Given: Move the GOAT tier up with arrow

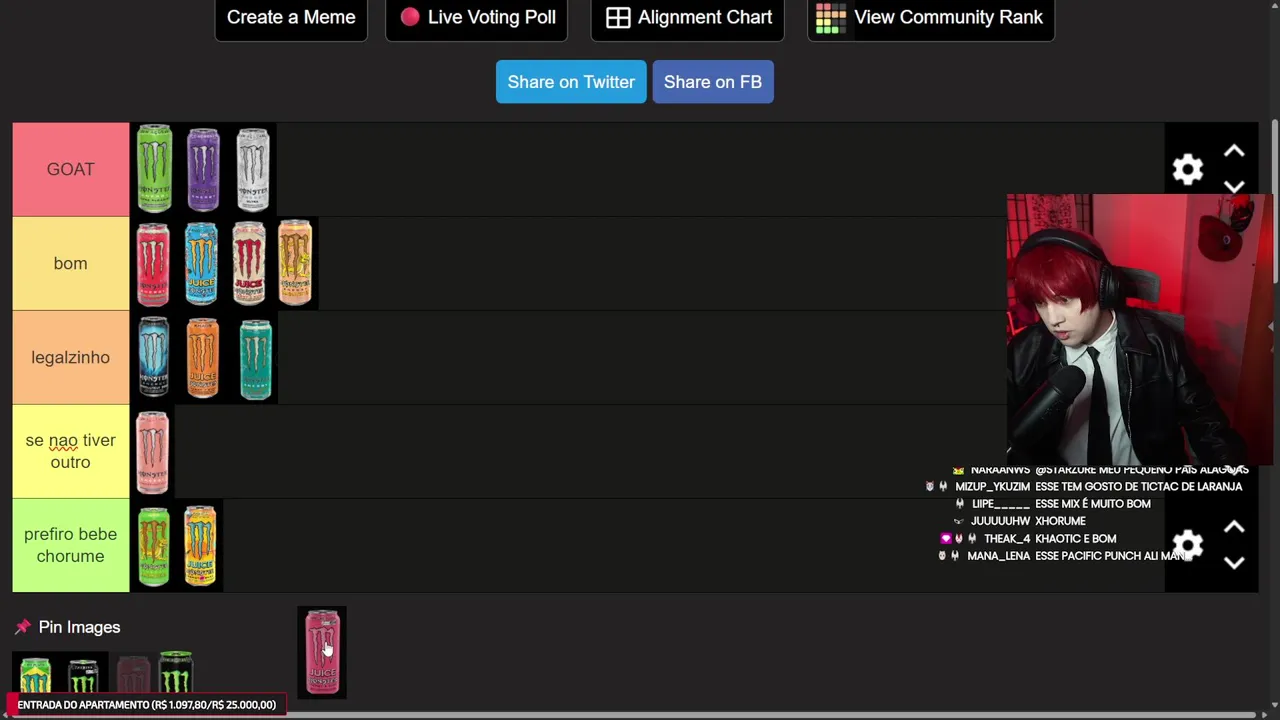Looking at the screenshot, I should click(1234, 151).
